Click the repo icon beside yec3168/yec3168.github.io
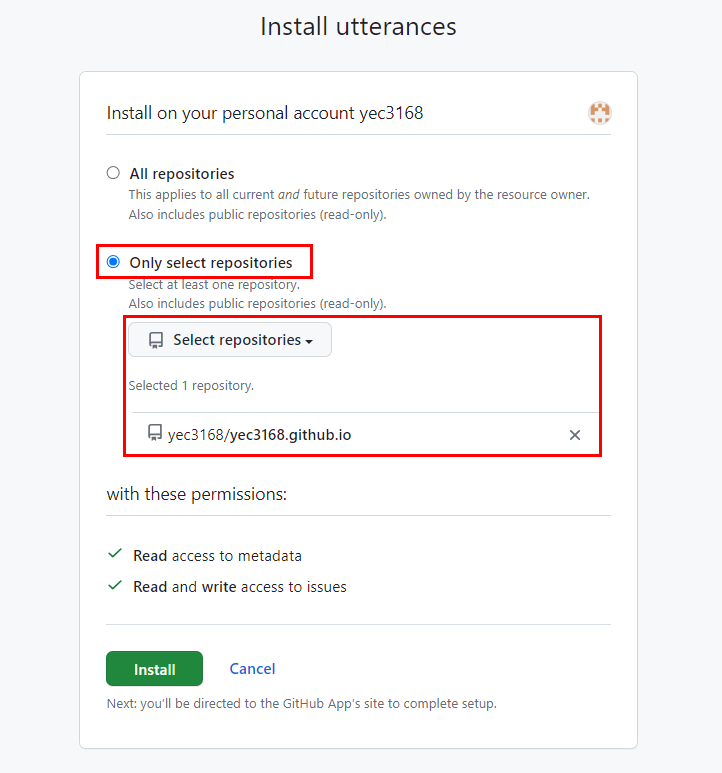Screen dimensions: 722x773 pyautogui.click(x=155, y=433)
